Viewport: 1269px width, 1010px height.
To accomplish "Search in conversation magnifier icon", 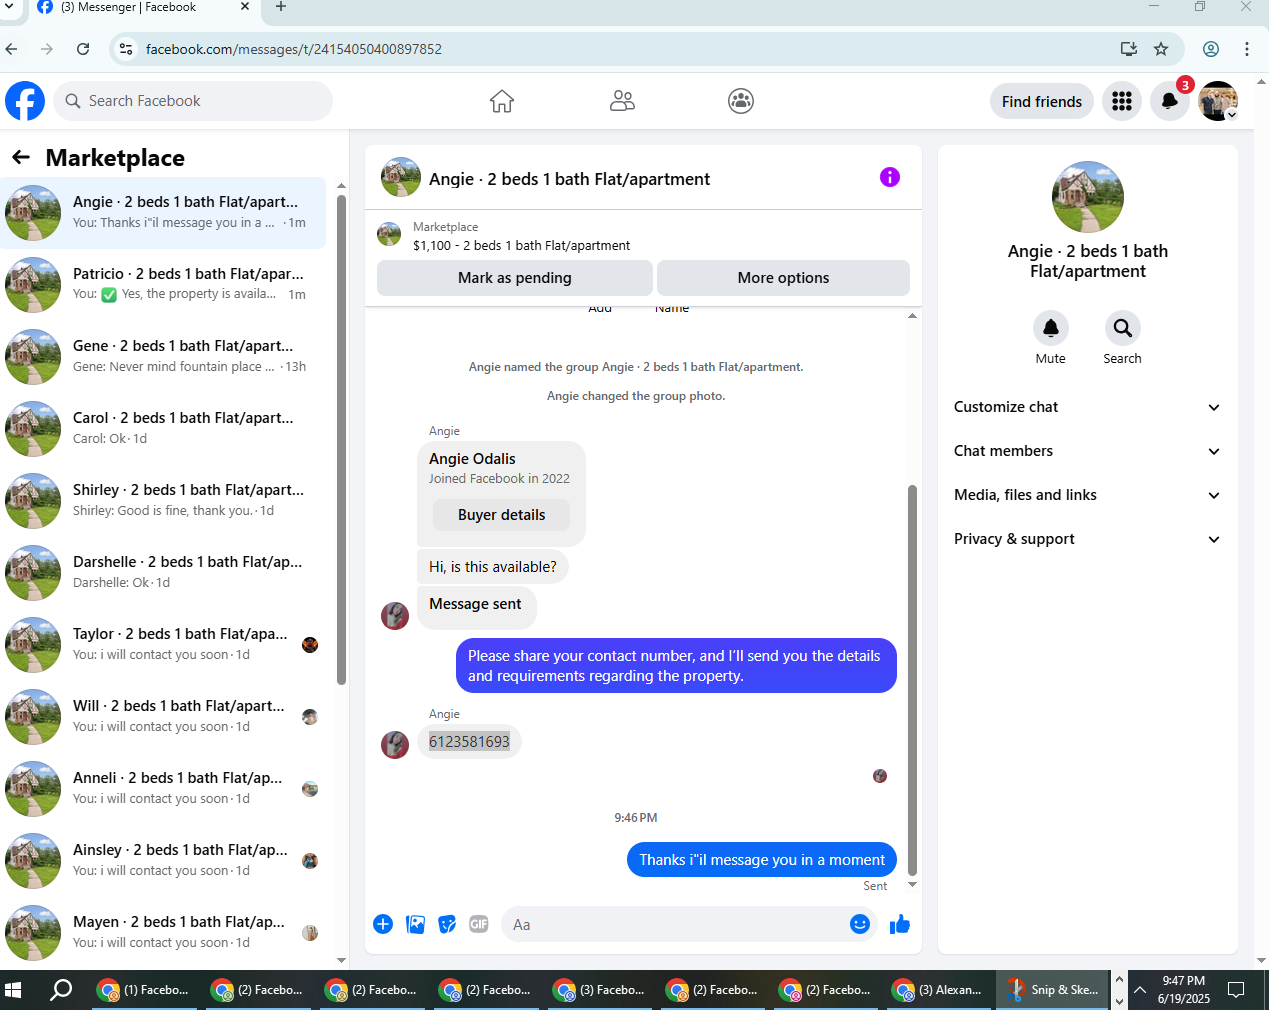I will [1123, 328].
